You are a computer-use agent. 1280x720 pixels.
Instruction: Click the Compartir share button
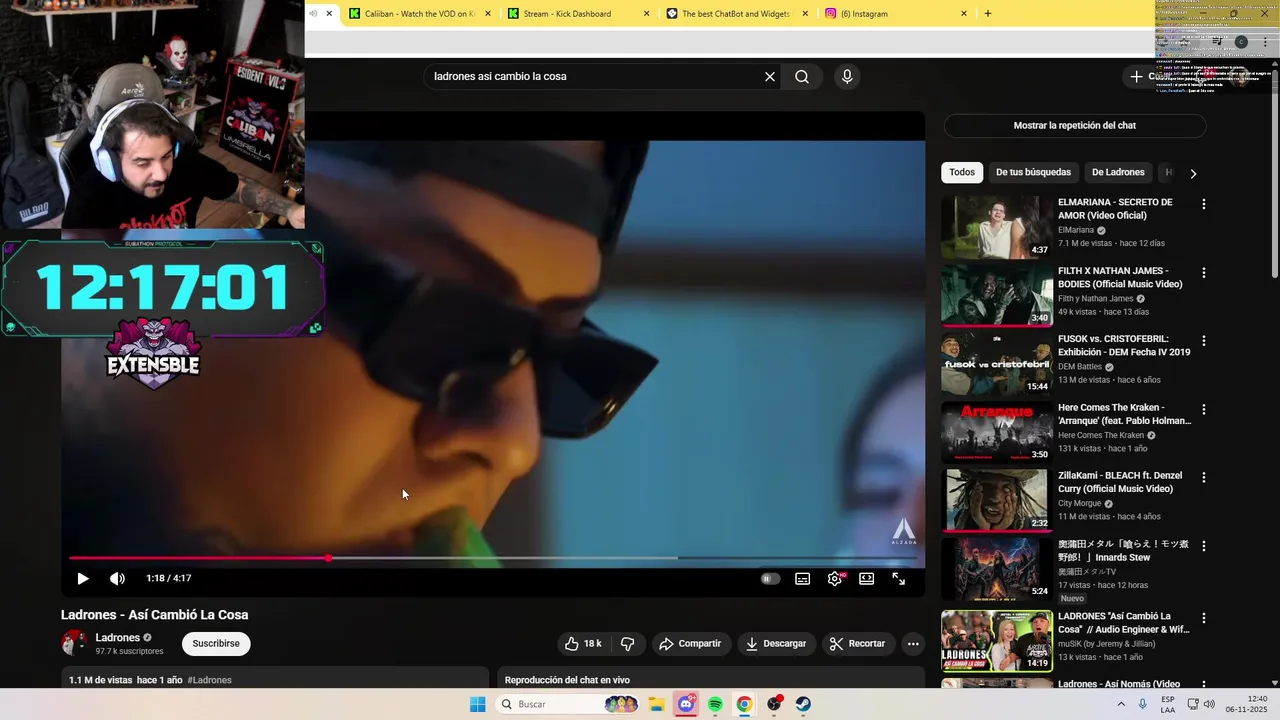point(690,644)
